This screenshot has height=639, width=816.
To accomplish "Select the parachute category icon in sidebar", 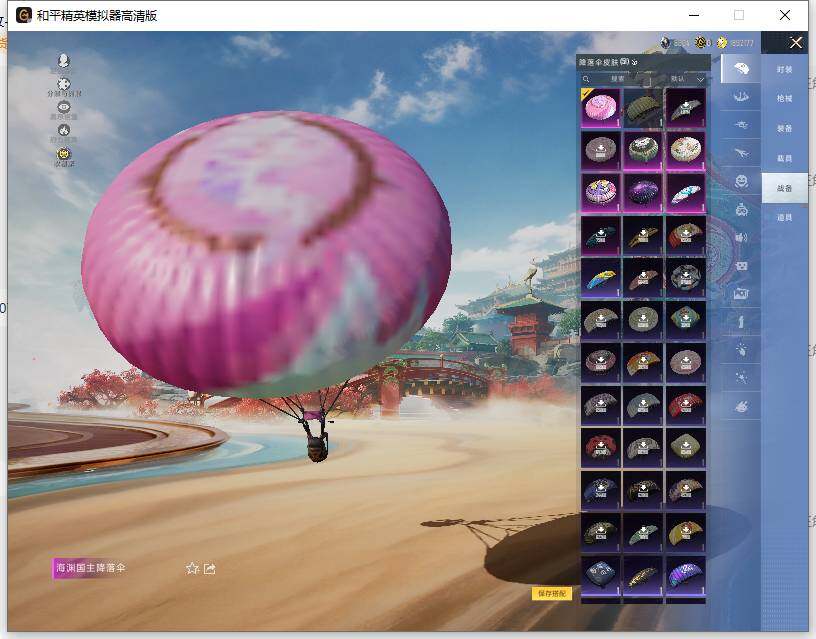I will tap(741, 69).
